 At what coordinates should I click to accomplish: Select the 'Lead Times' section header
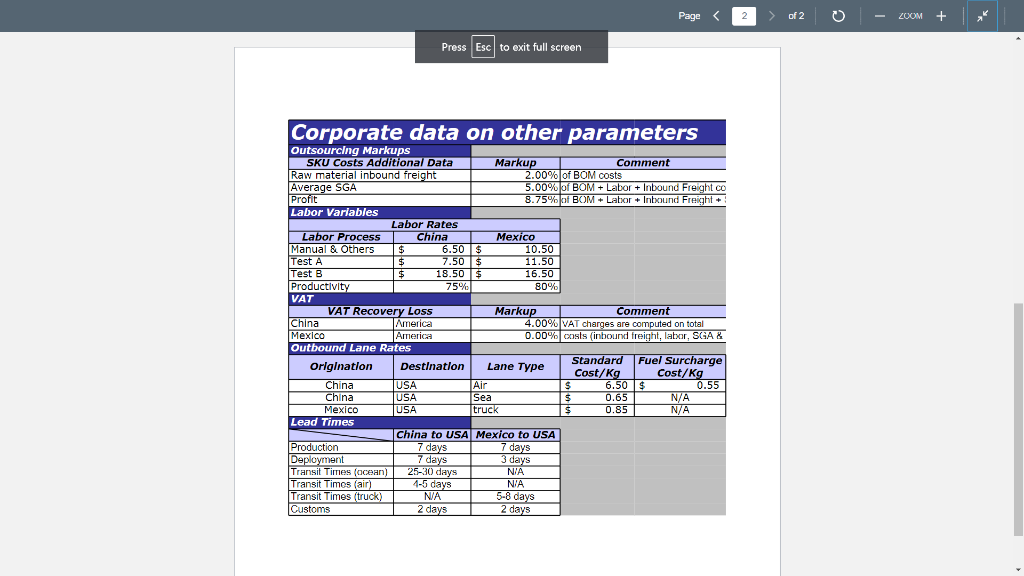(x=322, y=423)
